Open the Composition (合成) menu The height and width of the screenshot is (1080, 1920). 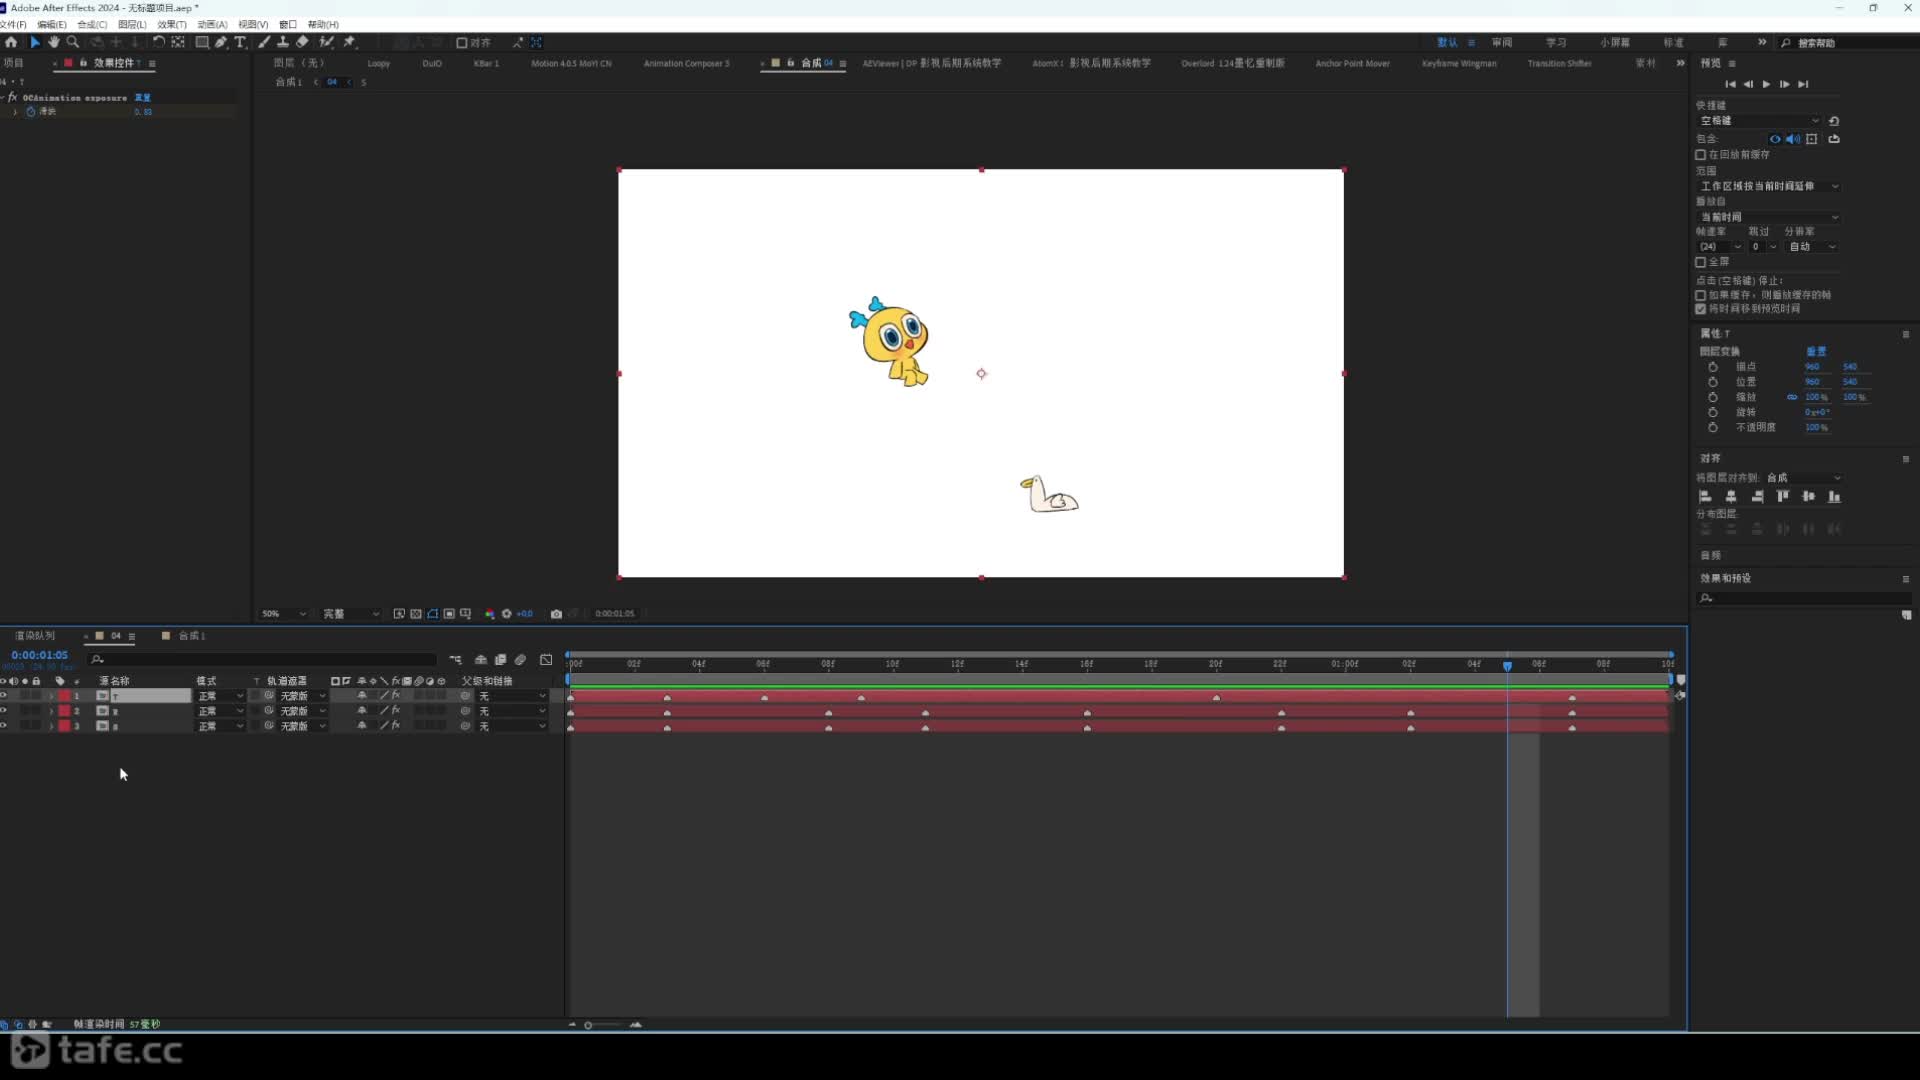pos(92,24)
